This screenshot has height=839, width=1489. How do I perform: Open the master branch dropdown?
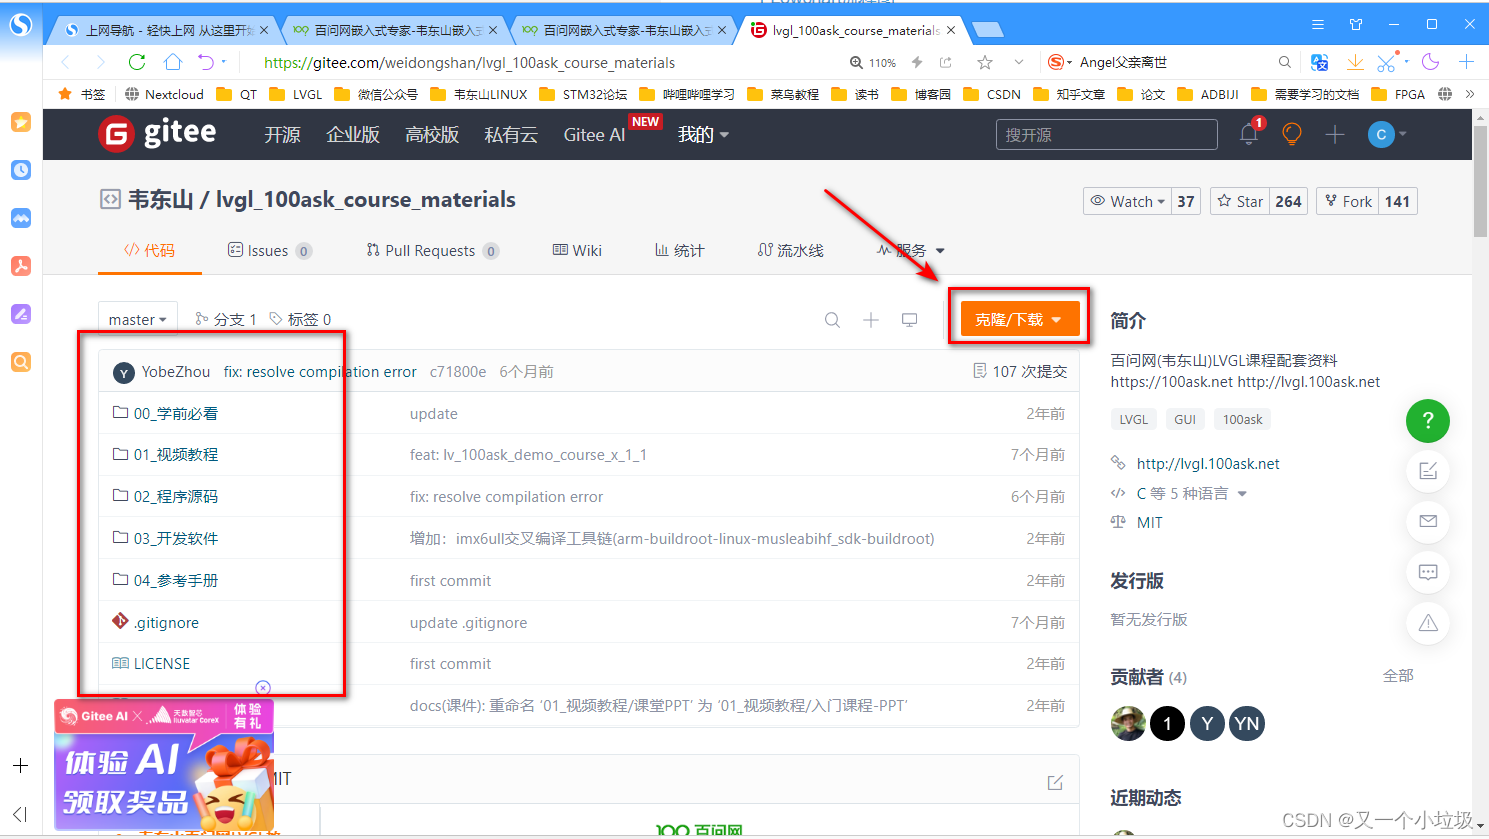[138, 319]
